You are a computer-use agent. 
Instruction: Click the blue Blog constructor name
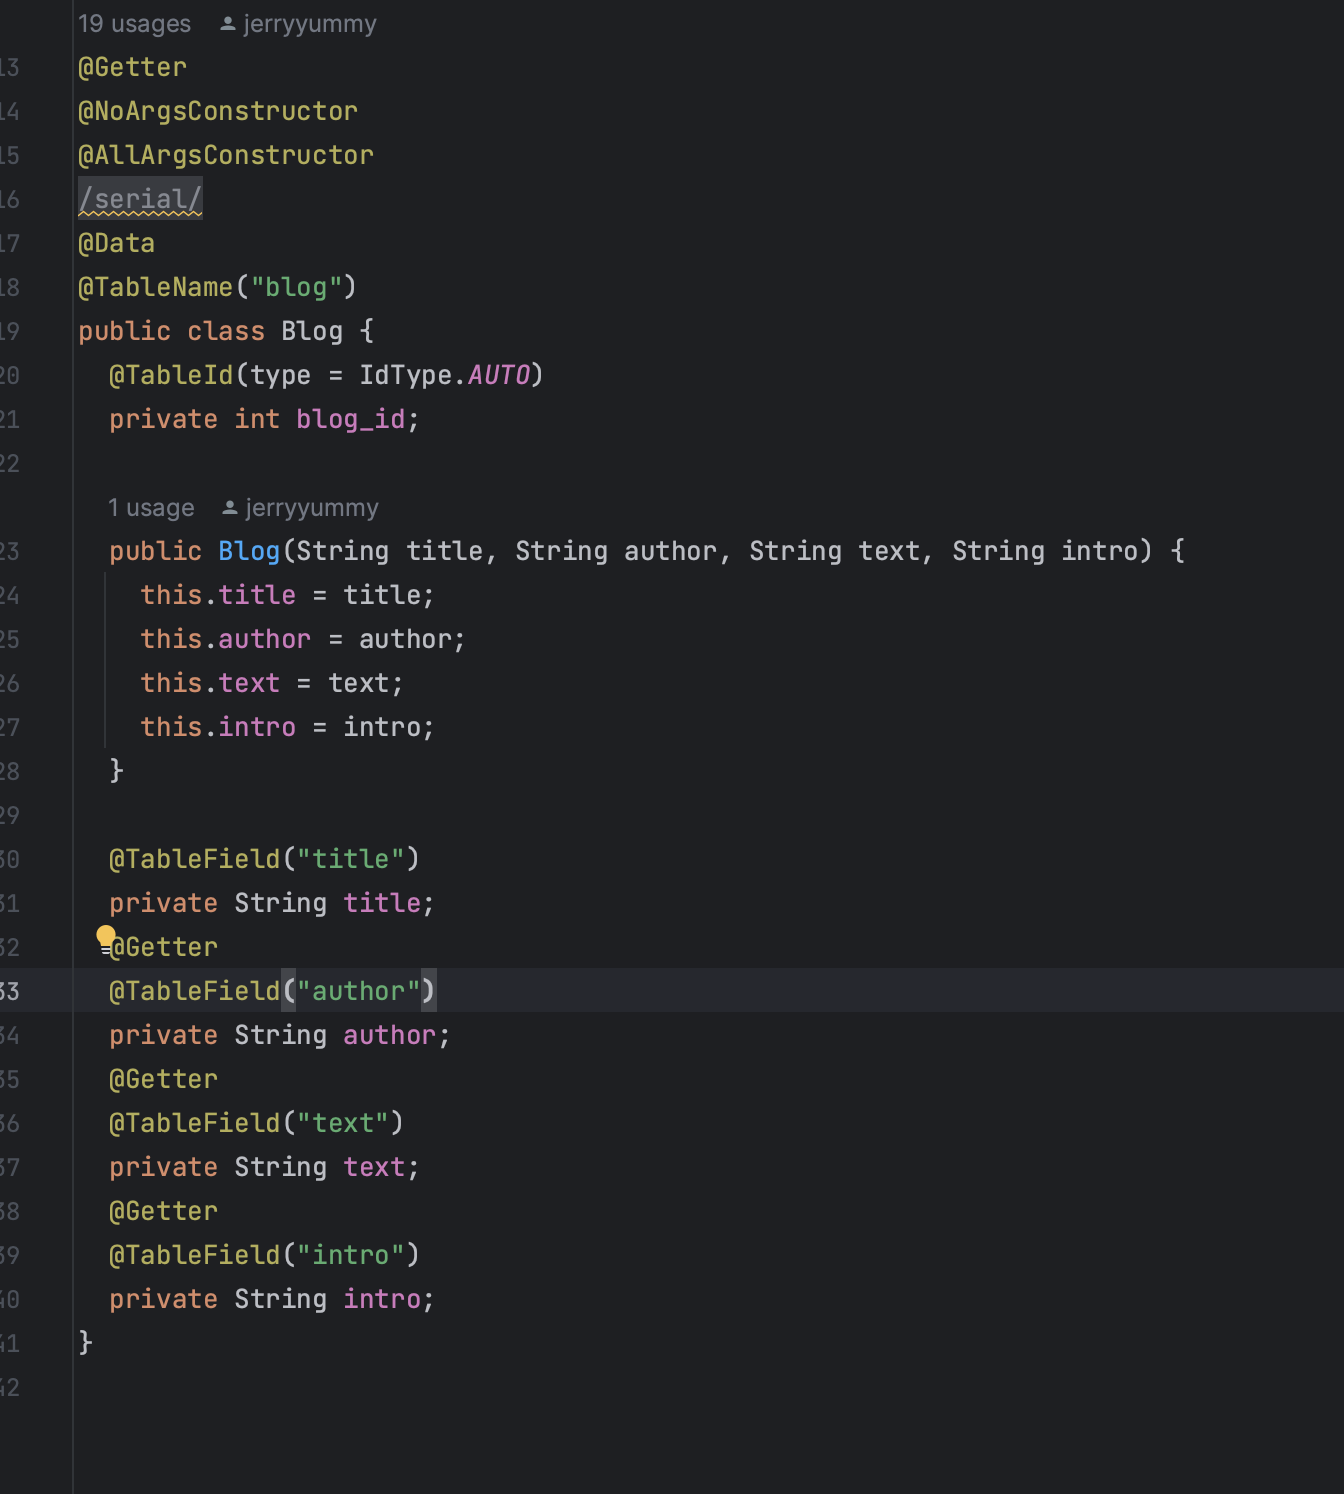[249, 551]
